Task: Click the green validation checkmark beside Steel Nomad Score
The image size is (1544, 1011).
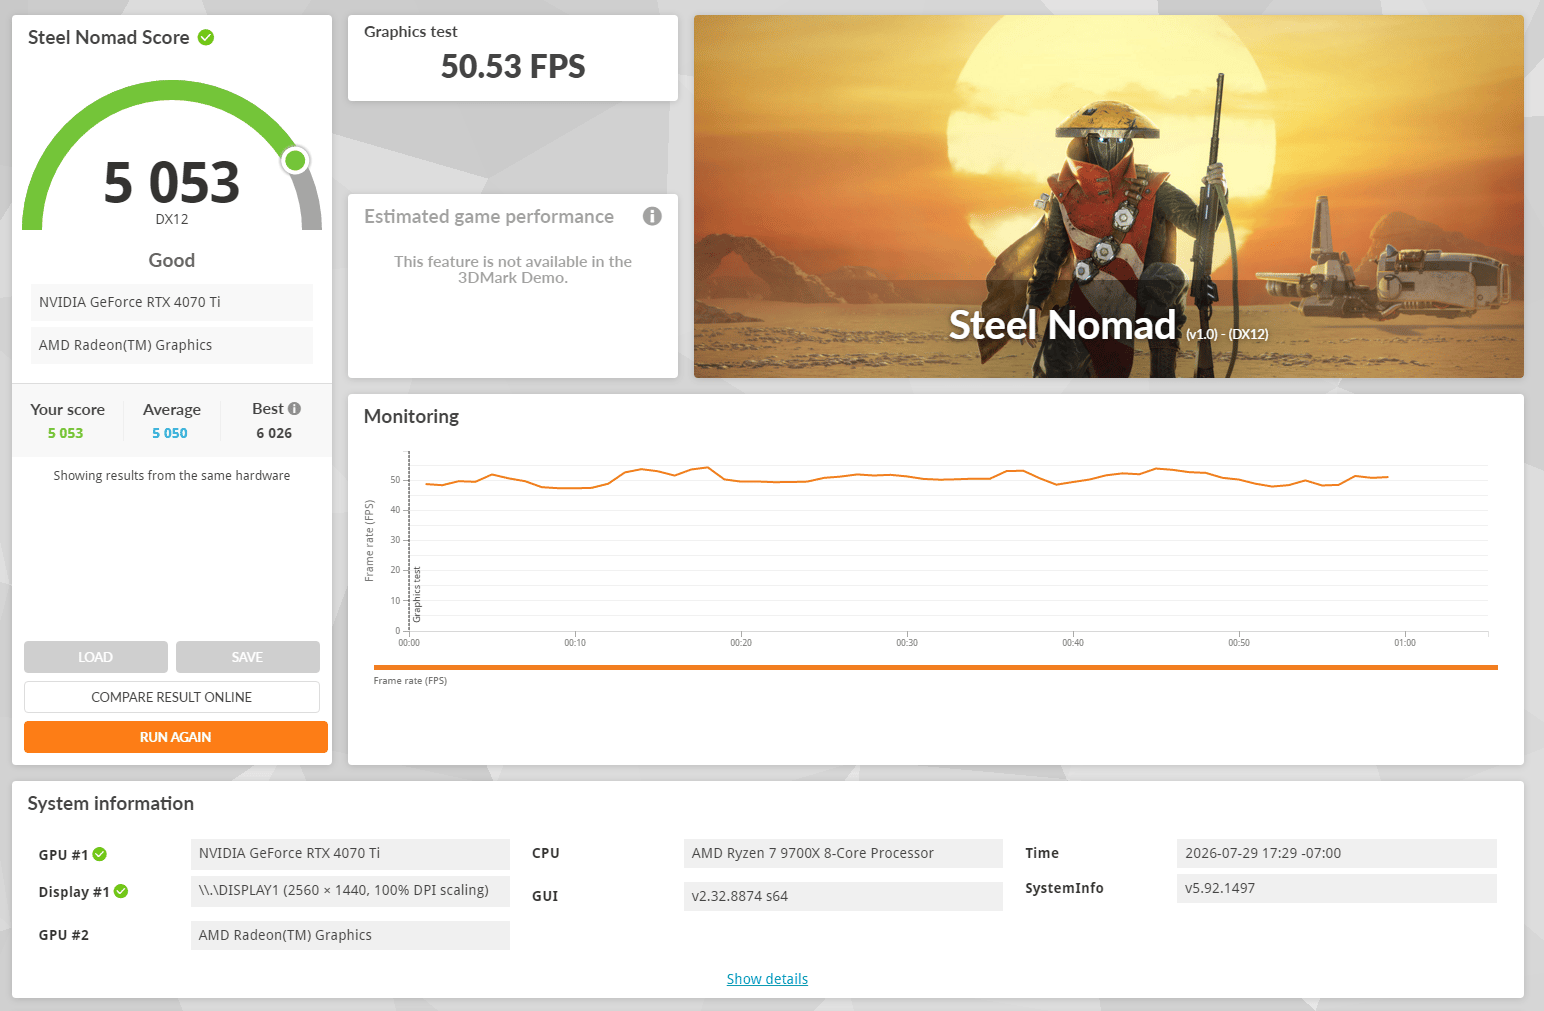Action: point(206,37)
